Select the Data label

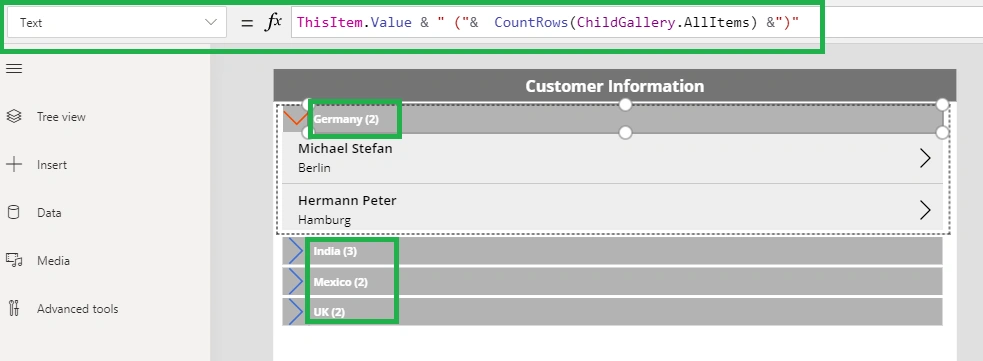(49, 213)
